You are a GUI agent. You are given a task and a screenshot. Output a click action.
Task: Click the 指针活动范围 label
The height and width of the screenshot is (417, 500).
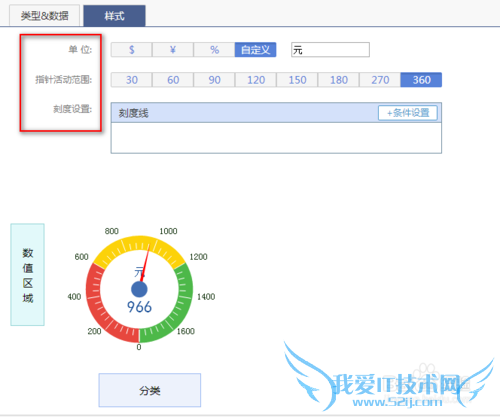[x=64, y=80]
